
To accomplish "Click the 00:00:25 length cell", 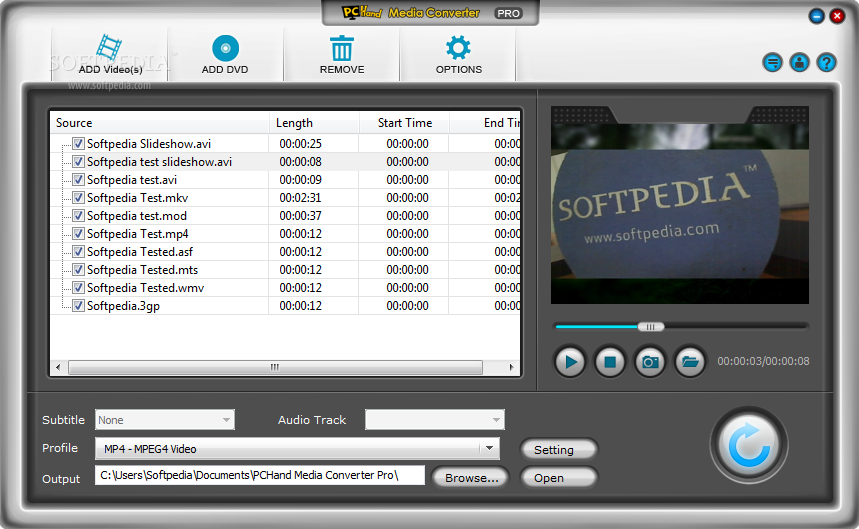I will 300,143.
